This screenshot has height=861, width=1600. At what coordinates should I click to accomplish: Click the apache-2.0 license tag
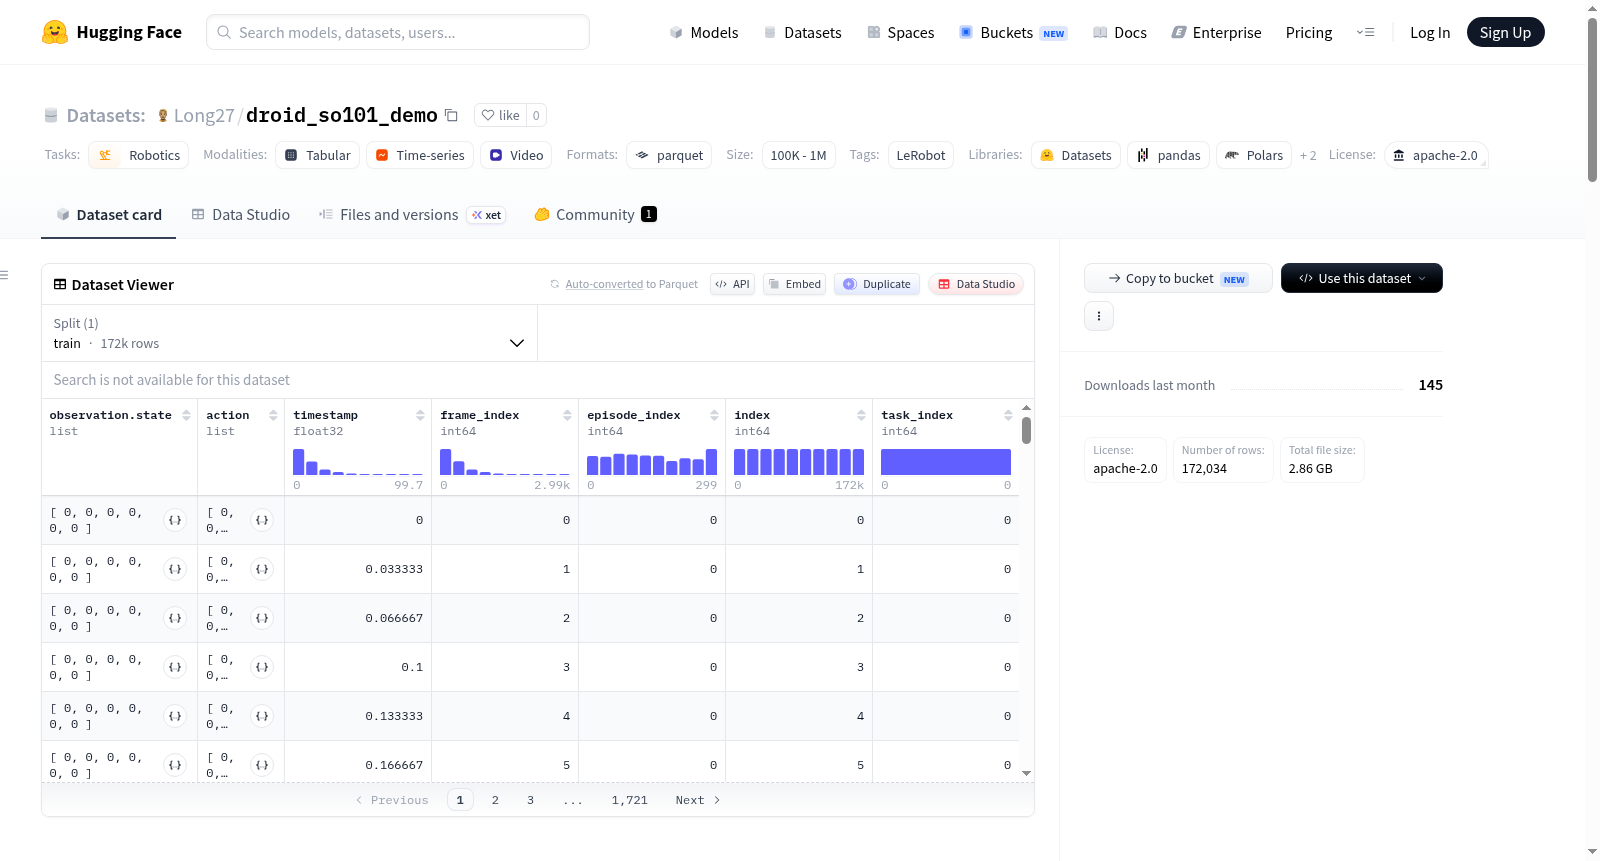pos(1436,155)
